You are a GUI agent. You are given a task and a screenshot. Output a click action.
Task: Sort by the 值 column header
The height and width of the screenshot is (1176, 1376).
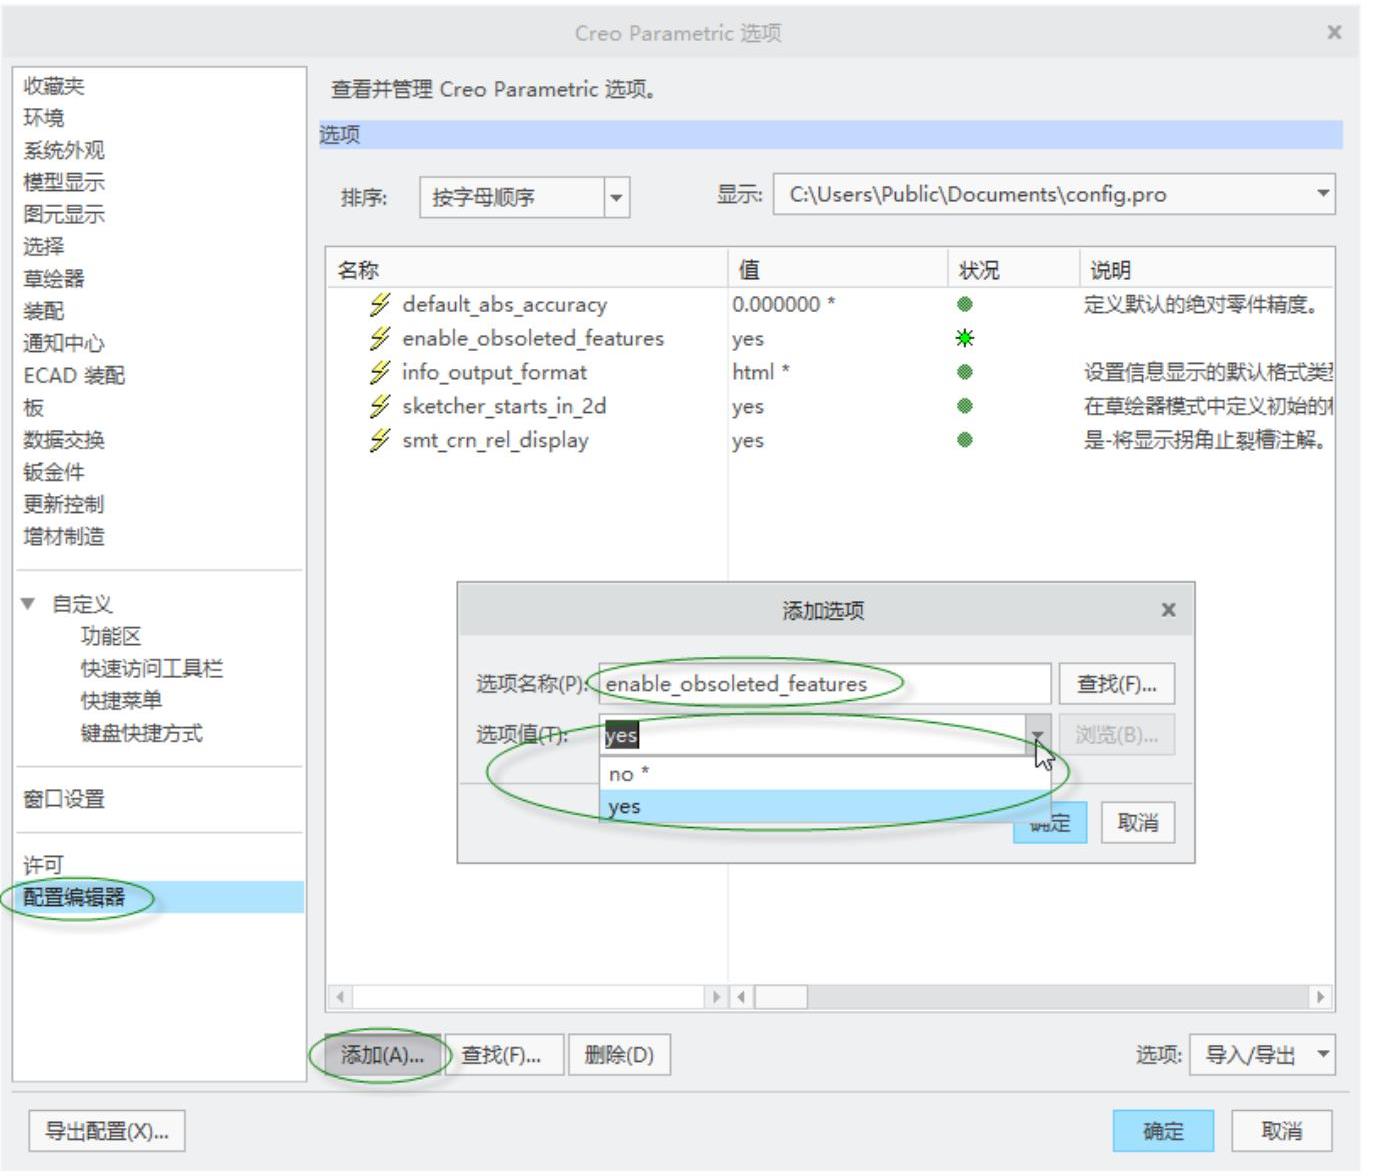[x=838, y=270]
